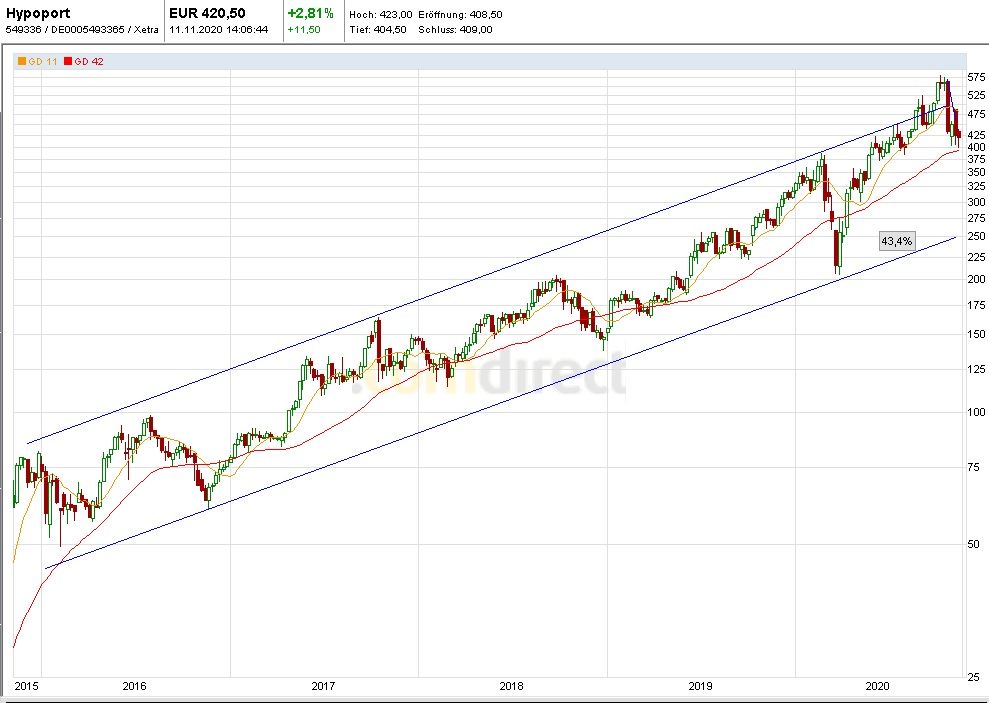Click the 2018 label on the time axis
The height and width of the screenshot is (703, 989).
[511, 686]
